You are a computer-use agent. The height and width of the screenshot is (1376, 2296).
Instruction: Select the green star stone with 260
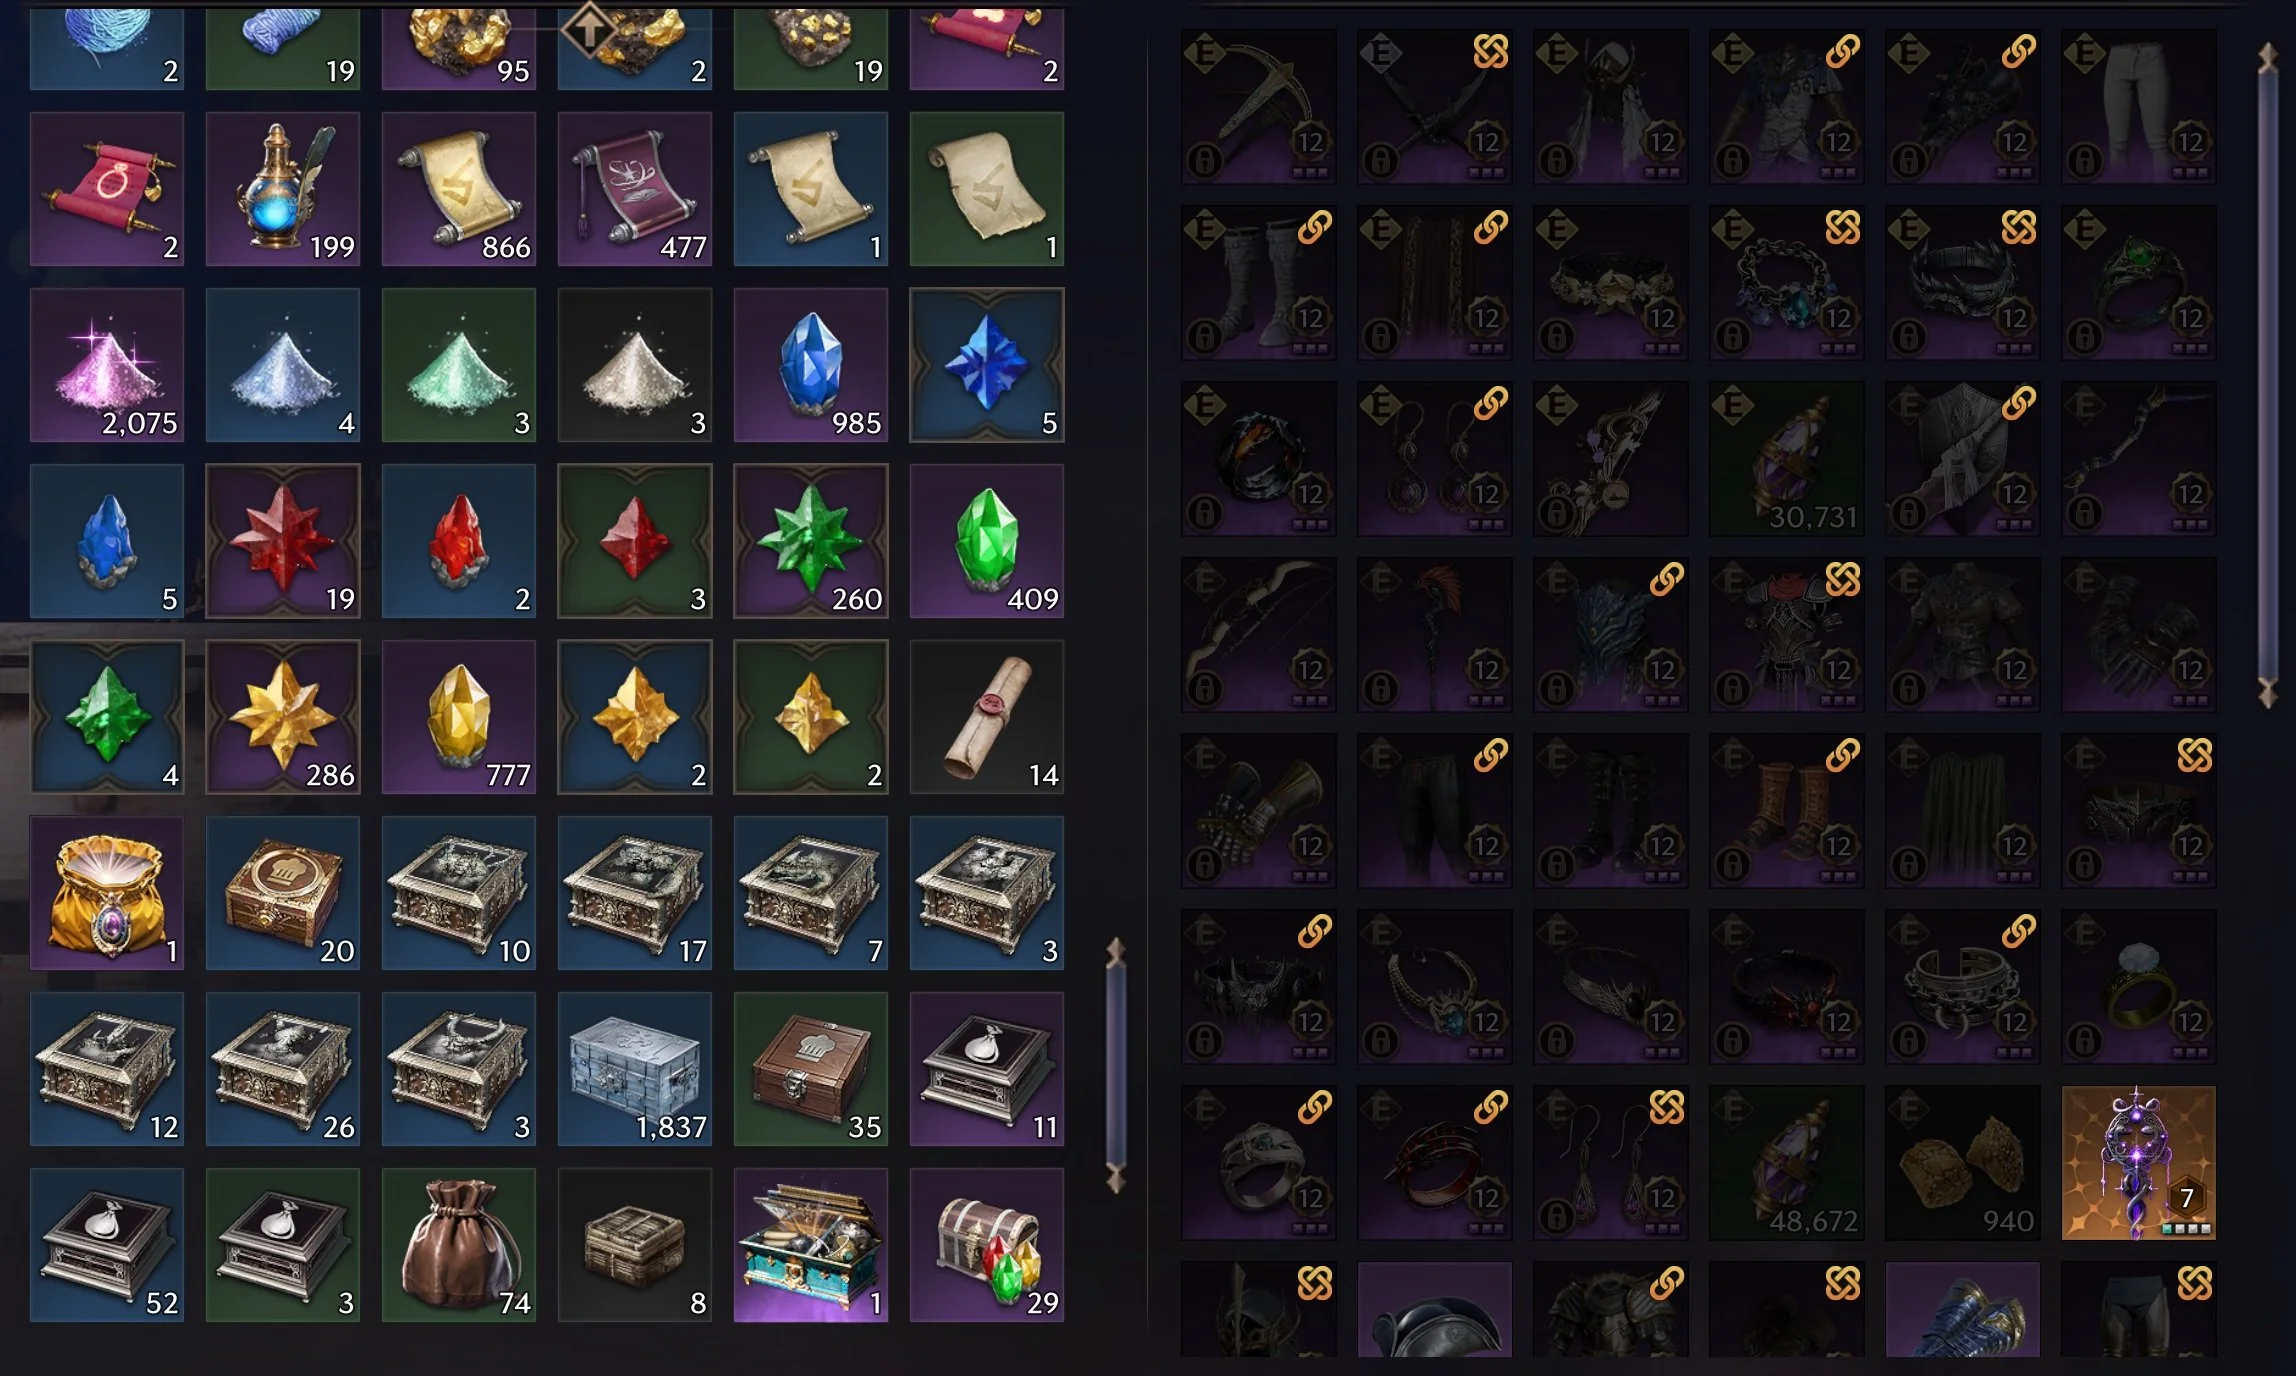(811, 541)
